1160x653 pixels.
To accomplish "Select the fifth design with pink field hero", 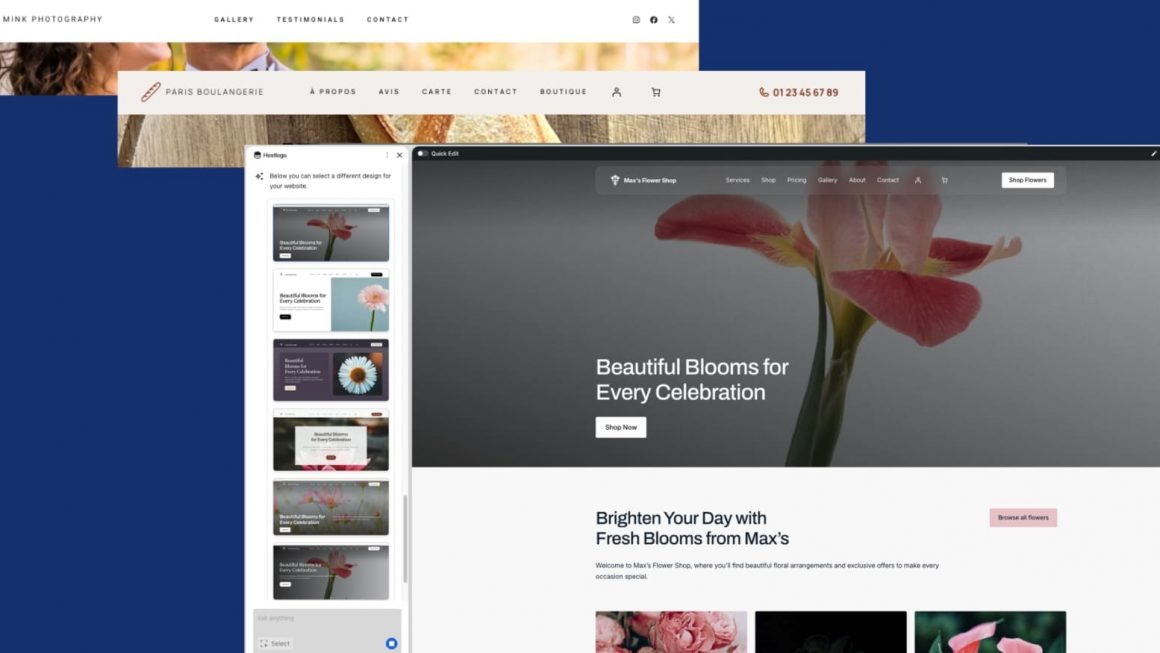I will point(331,507).
